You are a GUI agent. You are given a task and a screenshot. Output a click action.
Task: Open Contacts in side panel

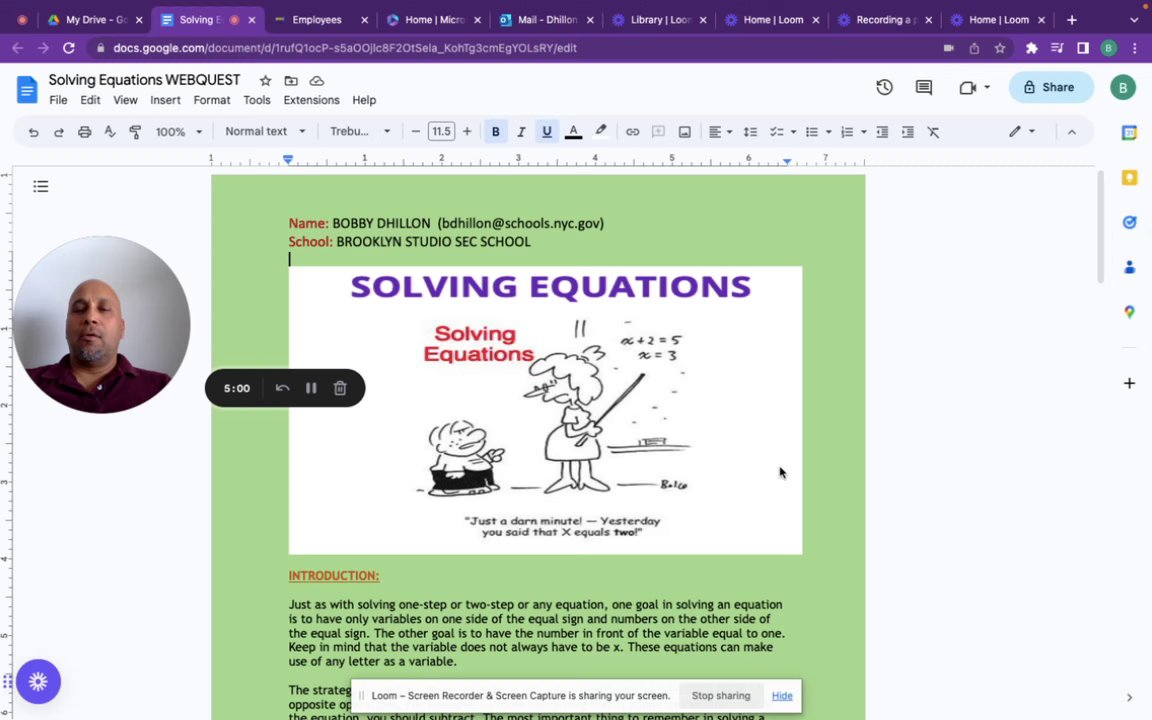pyautogui.click(x=1129, y=267)
